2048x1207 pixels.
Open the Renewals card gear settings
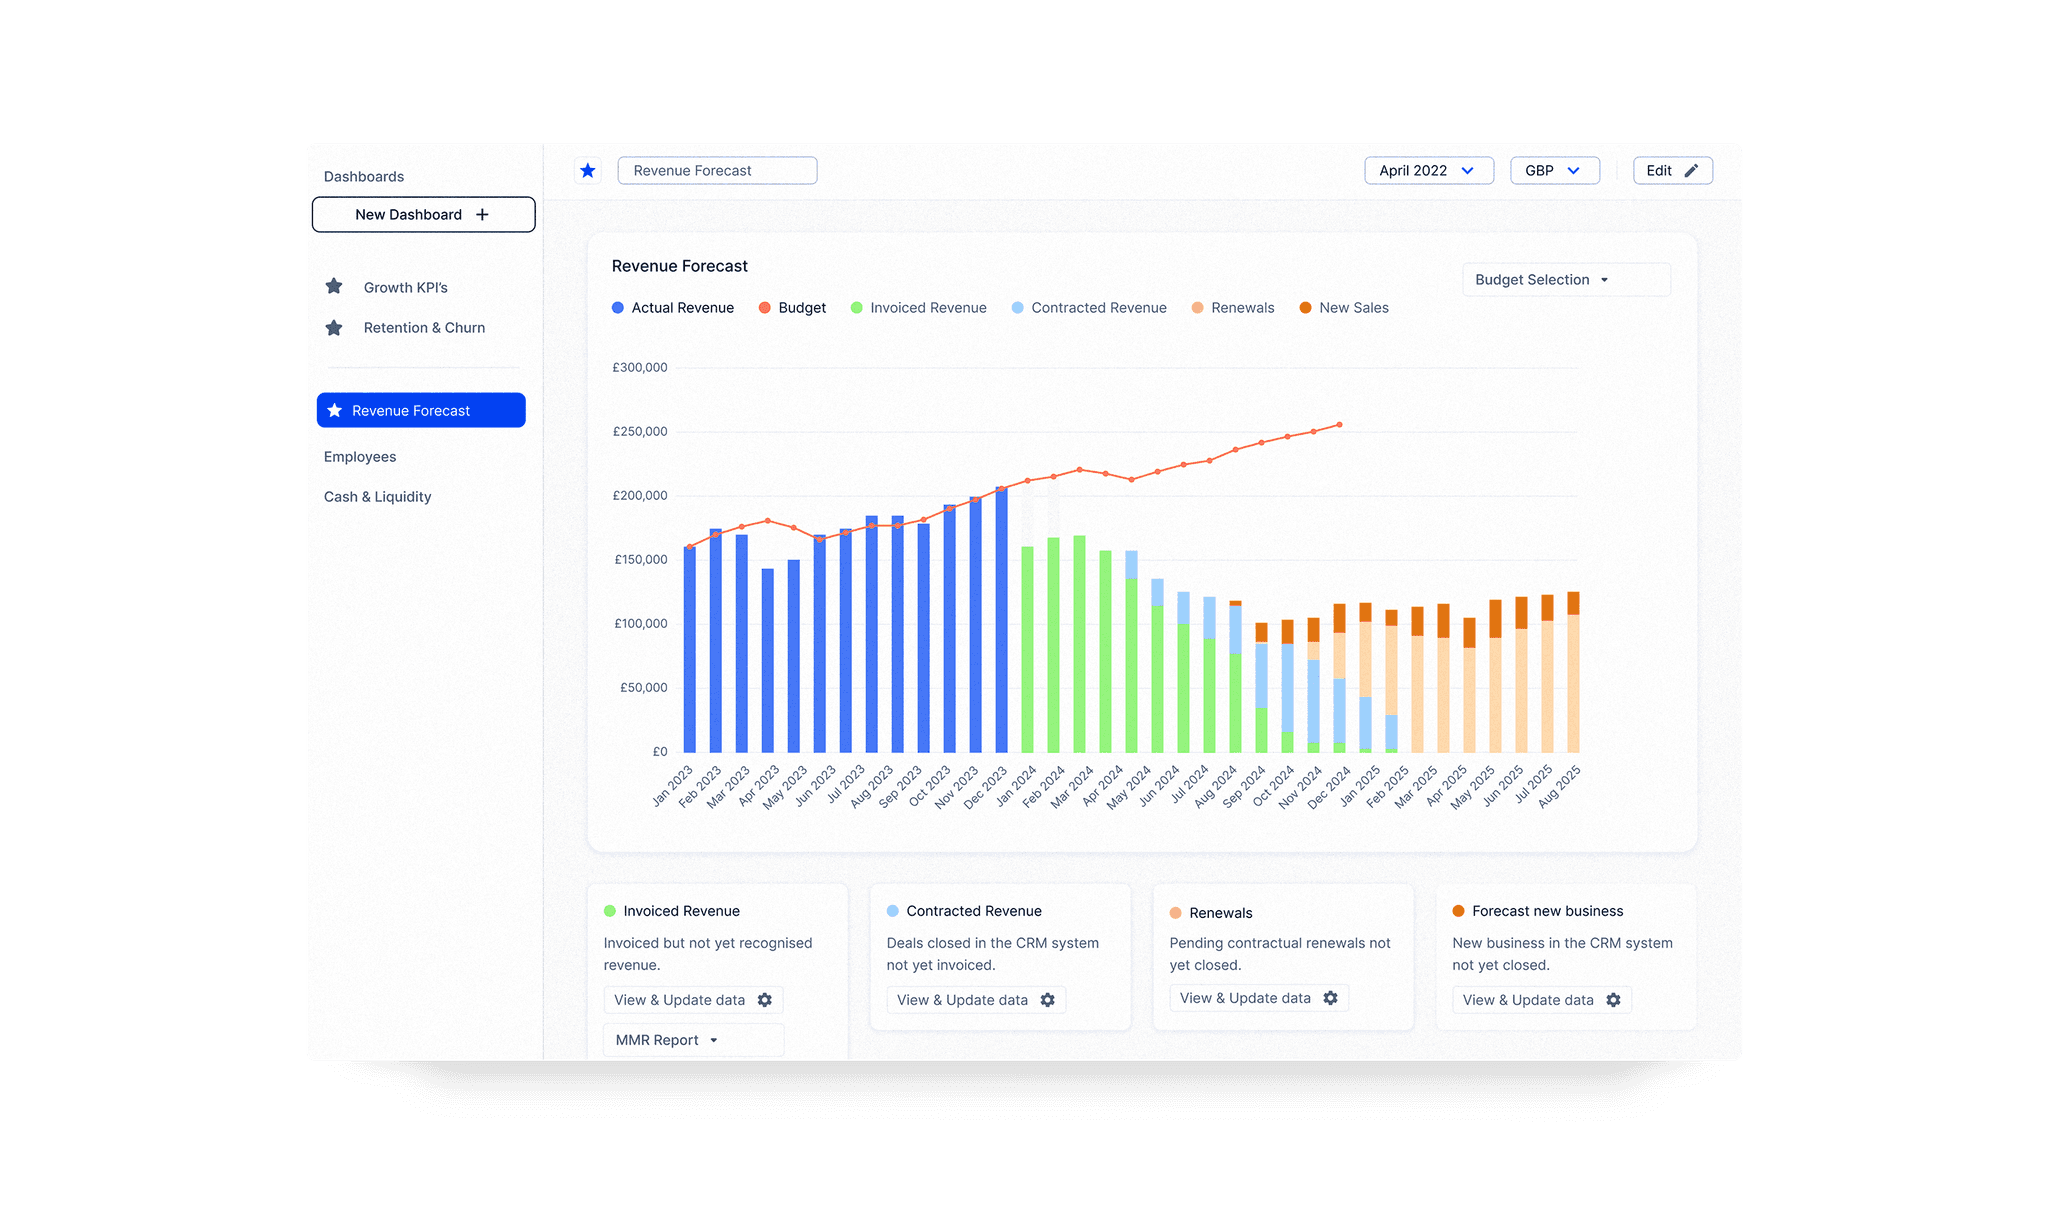[1331, 998]
